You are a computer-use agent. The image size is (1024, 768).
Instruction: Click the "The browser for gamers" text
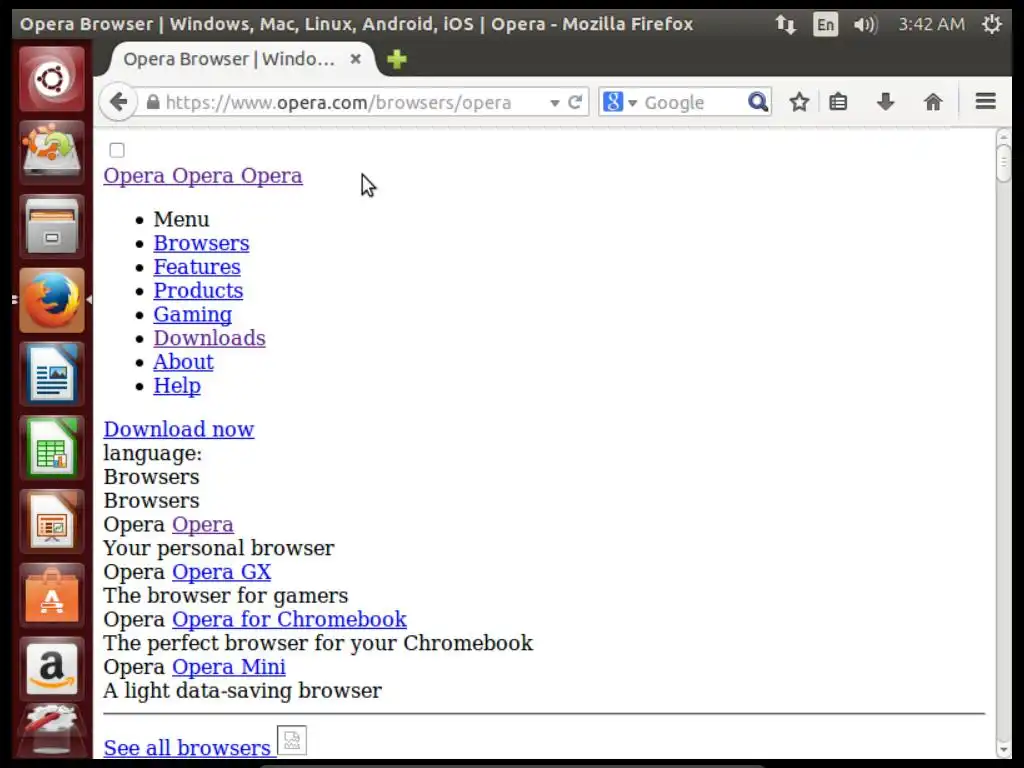pyautogui.click(x=226, y=596)
